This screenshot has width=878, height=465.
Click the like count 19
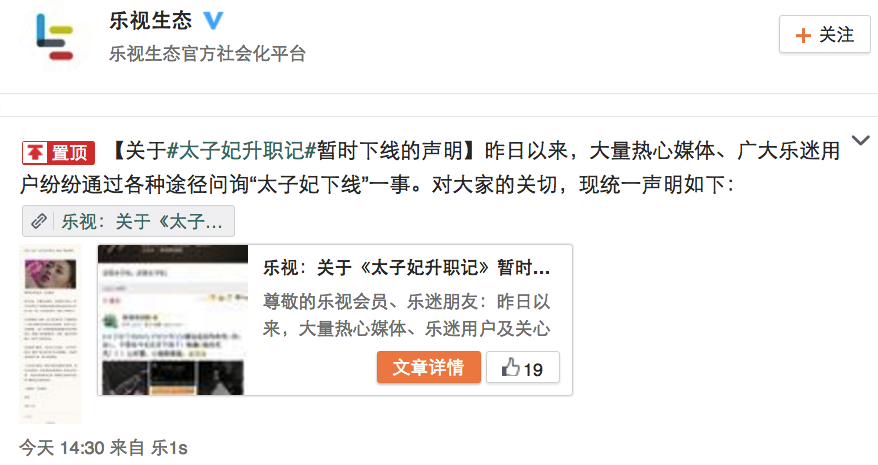click(533, 370)
